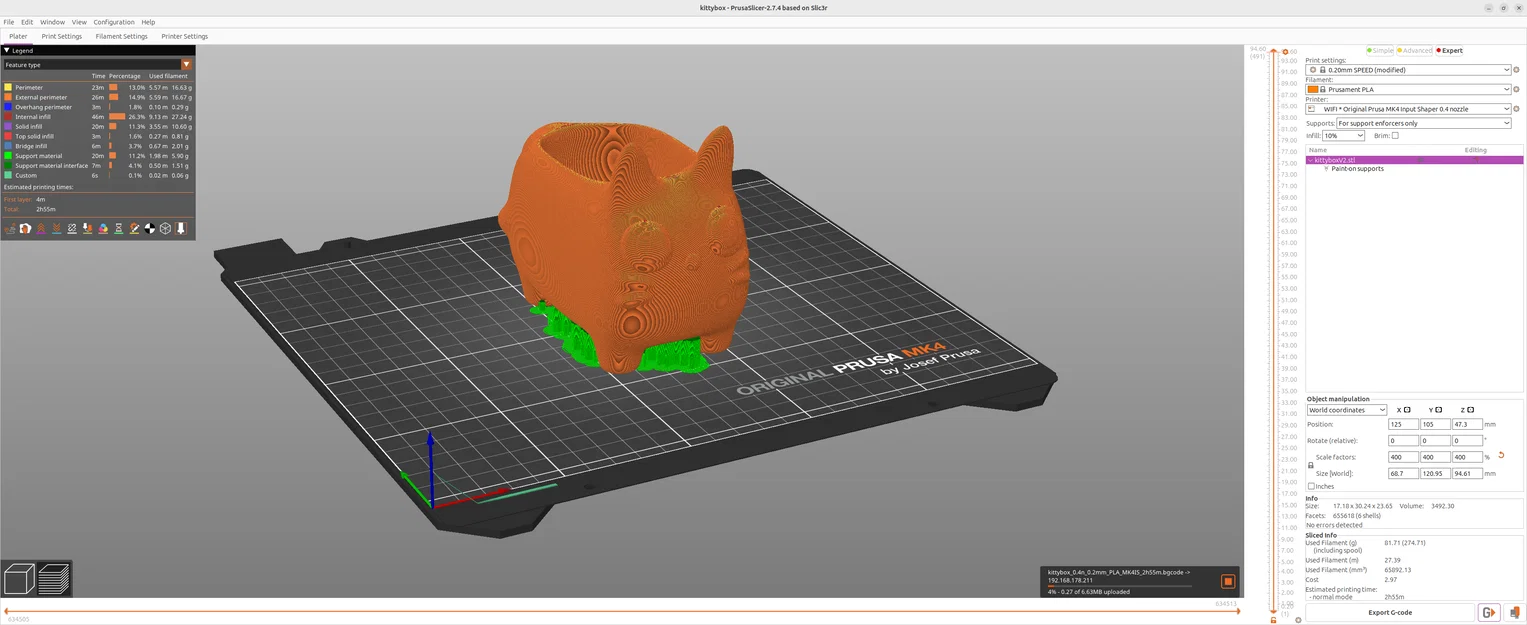Open Infill percentage dropdown
The height and width of the screenshot is (625, 1527).
(x=1343, y=135)
